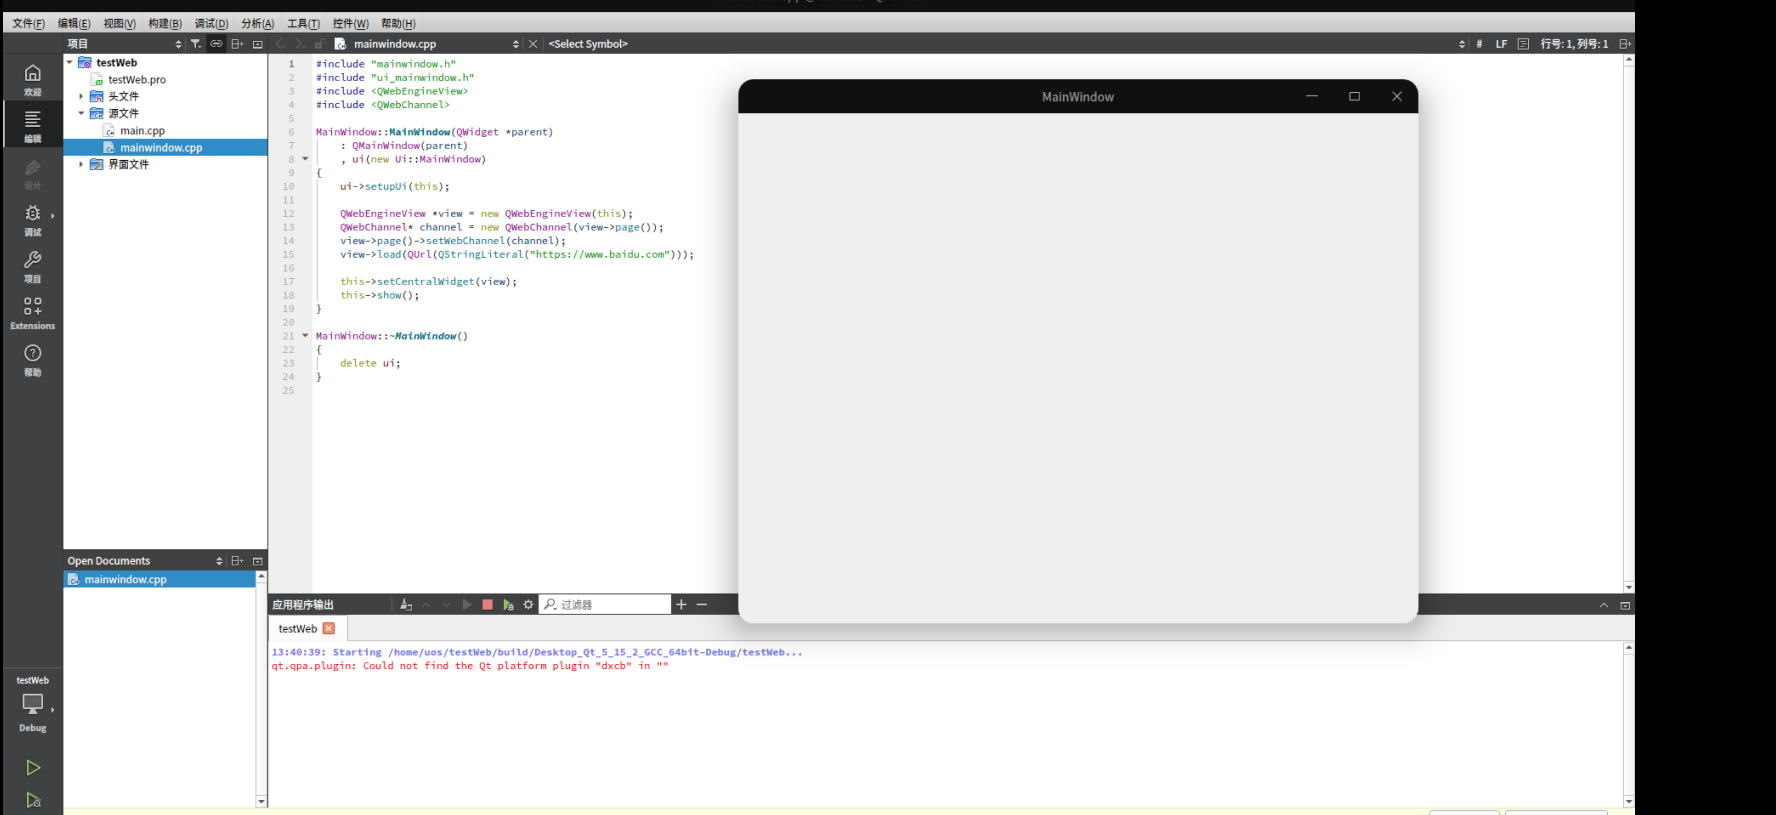This screenshot has width=1776, height=815.
Task: Open the Welcome (欢迎) mode
Action: point(32,78)
